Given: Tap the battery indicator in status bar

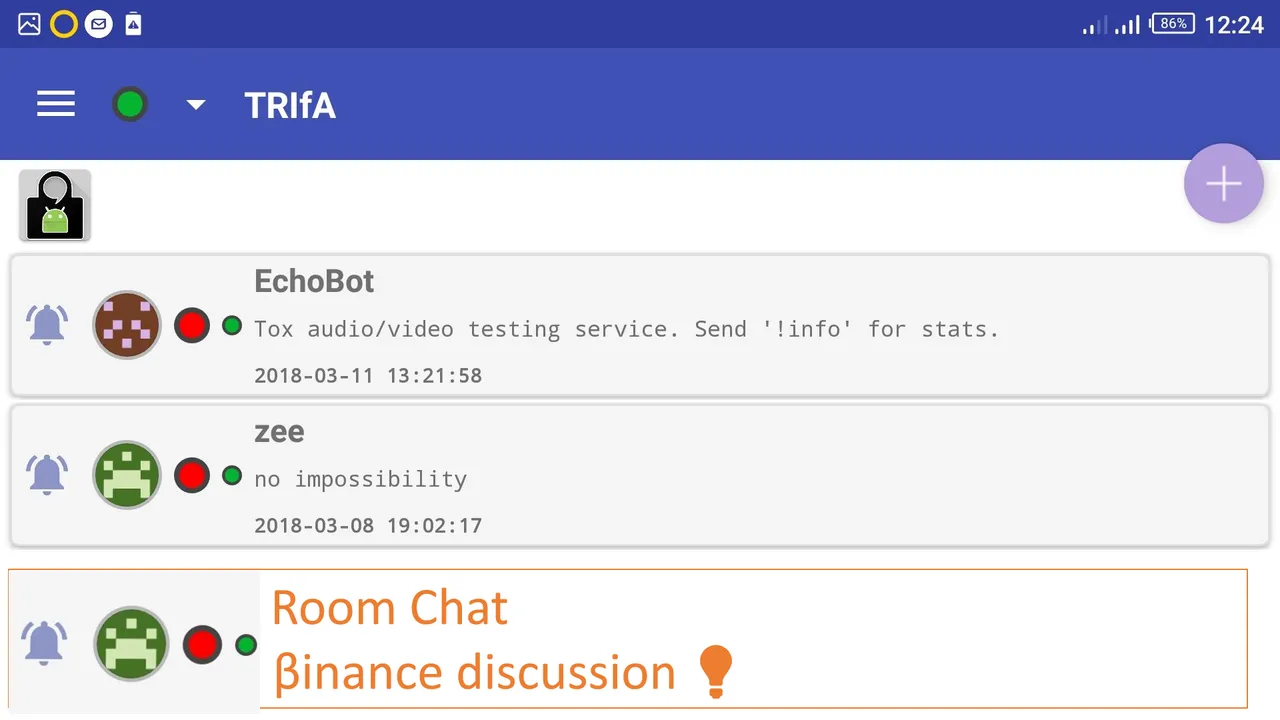Looking at the screenshot, I should [1172, 23].
